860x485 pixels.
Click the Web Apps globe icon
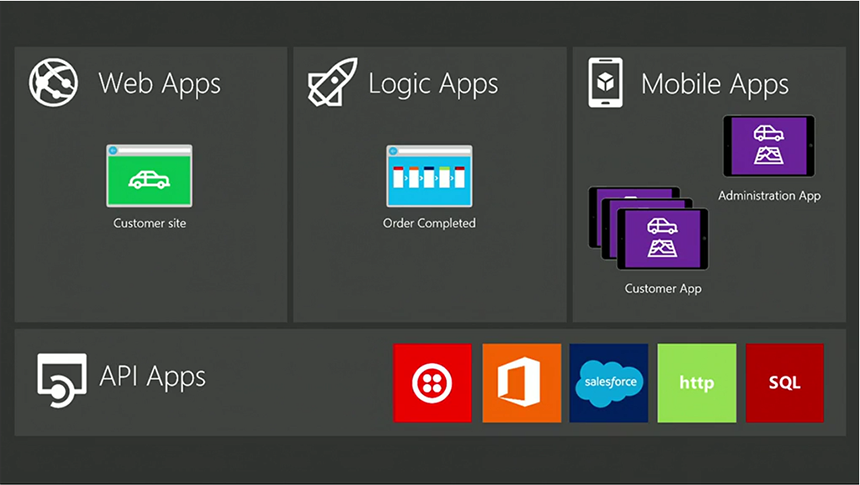[x=53, y=82]
